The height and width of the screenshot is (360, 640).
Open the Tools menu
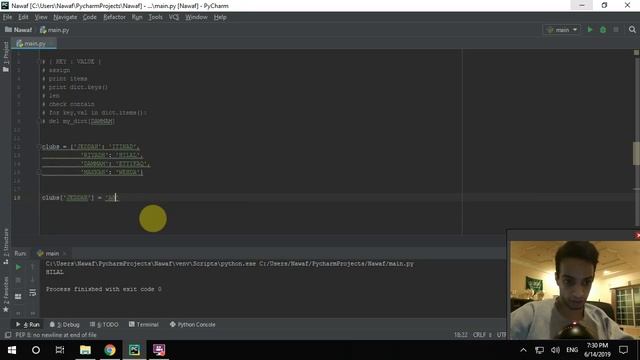point(156,17)
